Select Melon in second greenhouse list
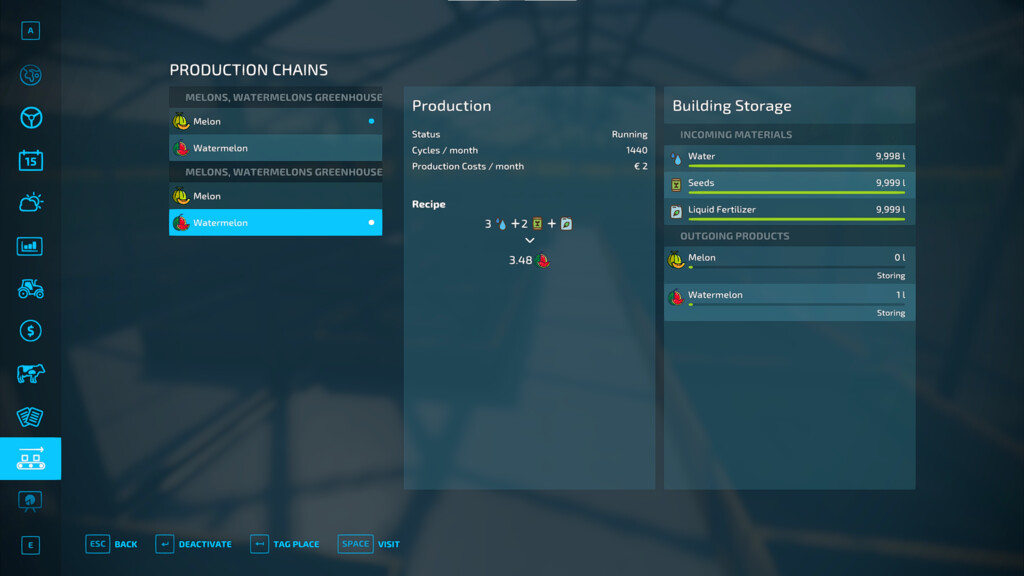The width and height of the screenshot is (1024, 576). point(276,196)
